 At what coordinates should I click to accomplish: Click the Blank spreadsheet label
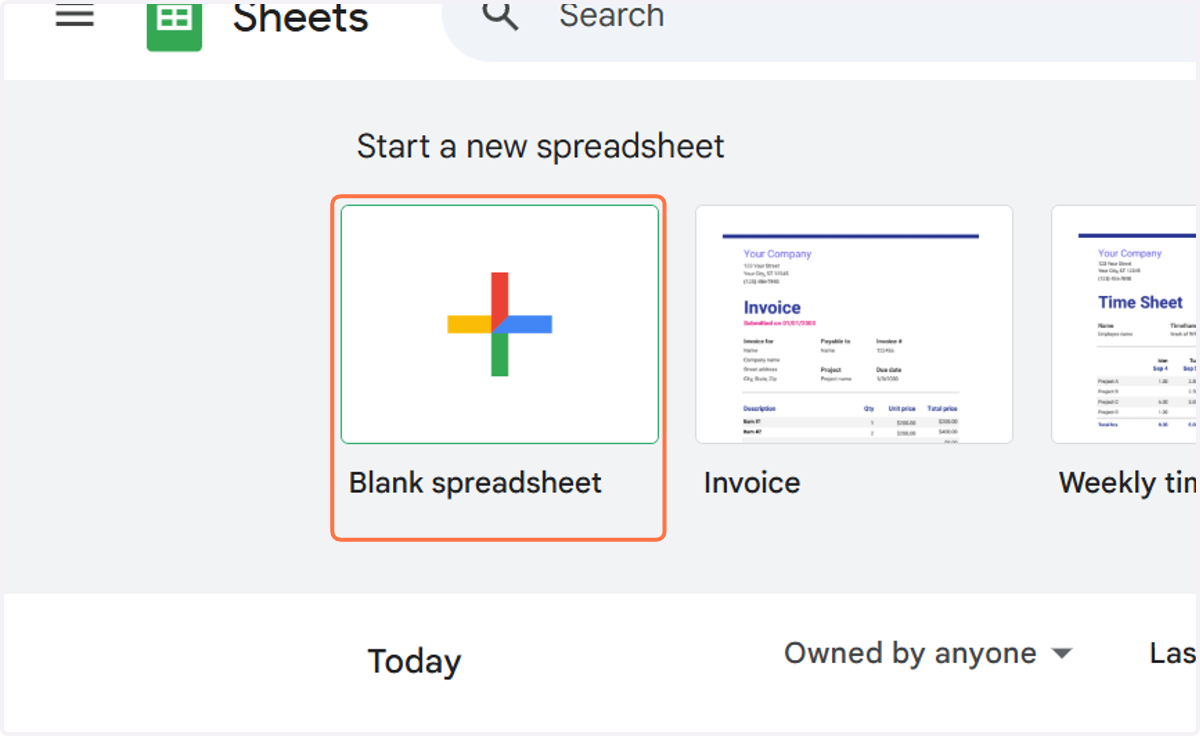[475, 483]
